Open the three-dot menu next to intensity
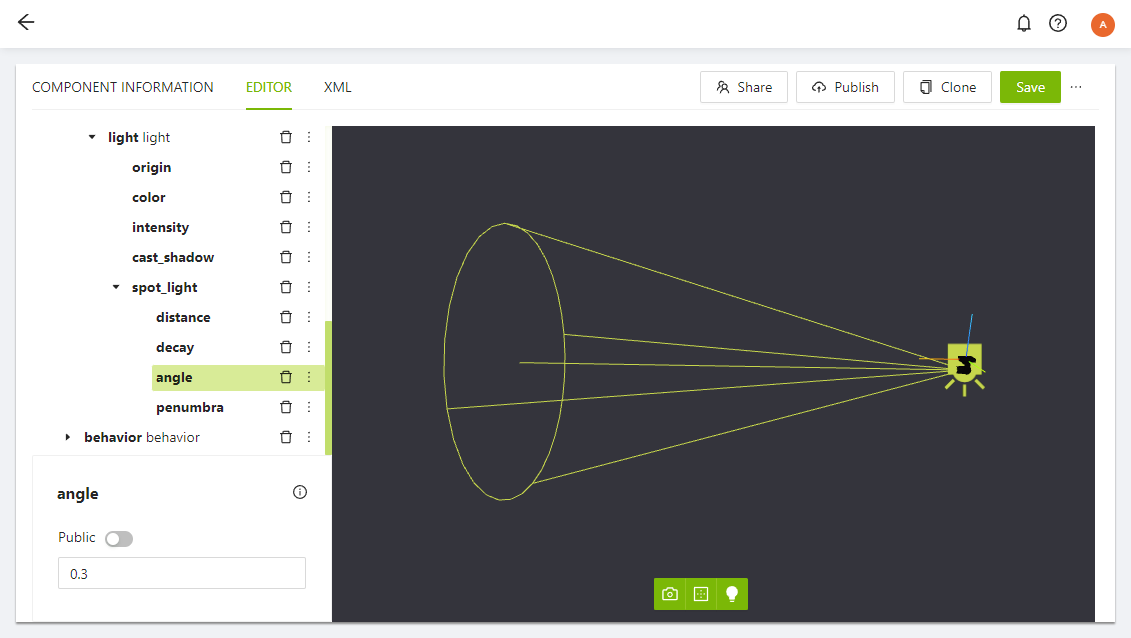Image resolution: width=1131 pixels, height=638 pixels. [x=308, y=227]
